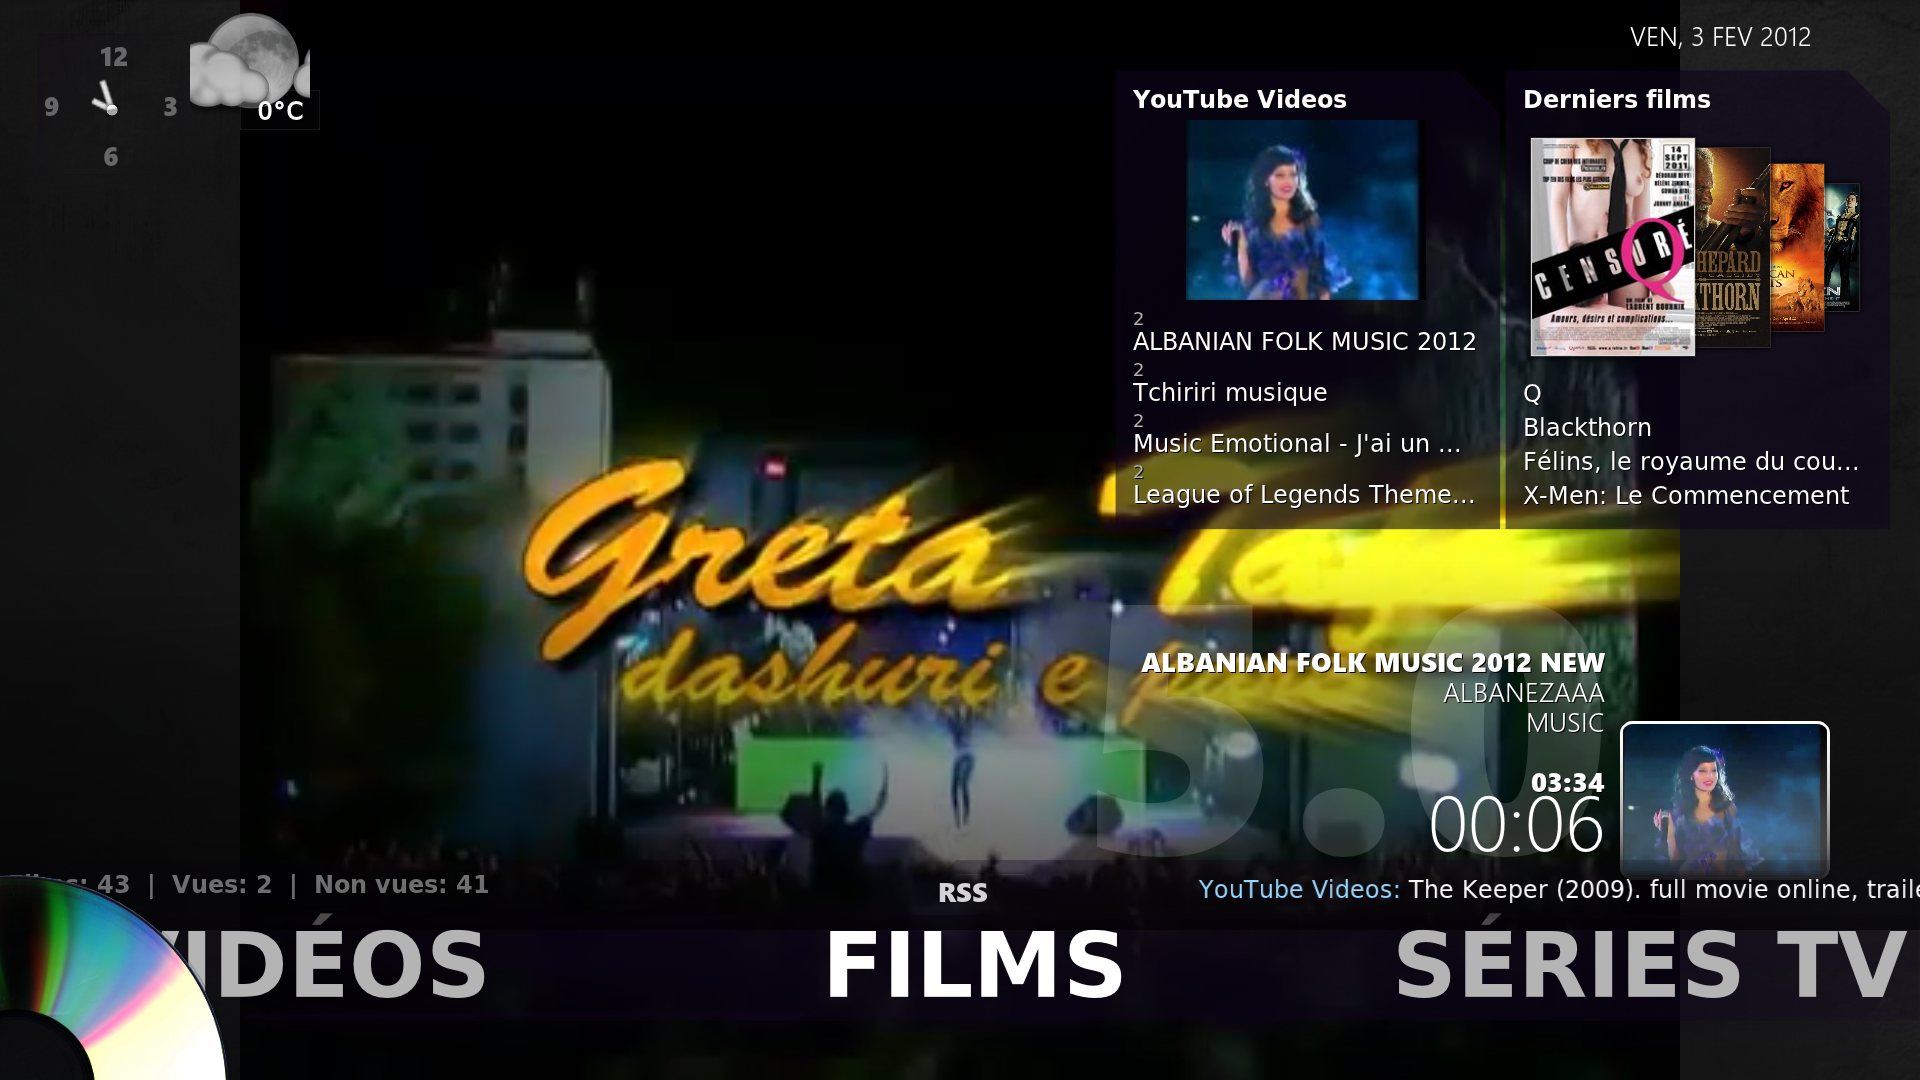
Task: Play League of Legends Theme video
Action: click(x=1304, y=494)
